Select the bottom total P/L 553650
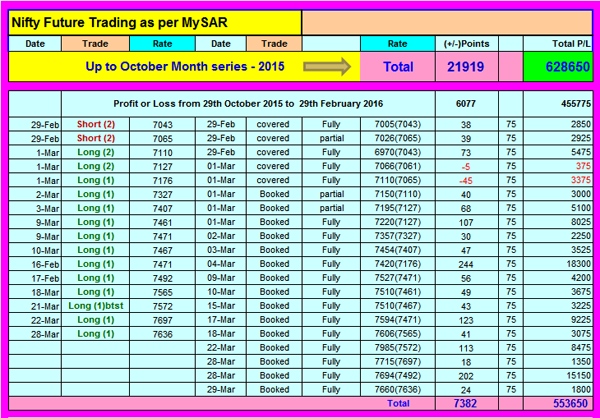The width and height of the screenshot is (600, 418). click(558, 403)
